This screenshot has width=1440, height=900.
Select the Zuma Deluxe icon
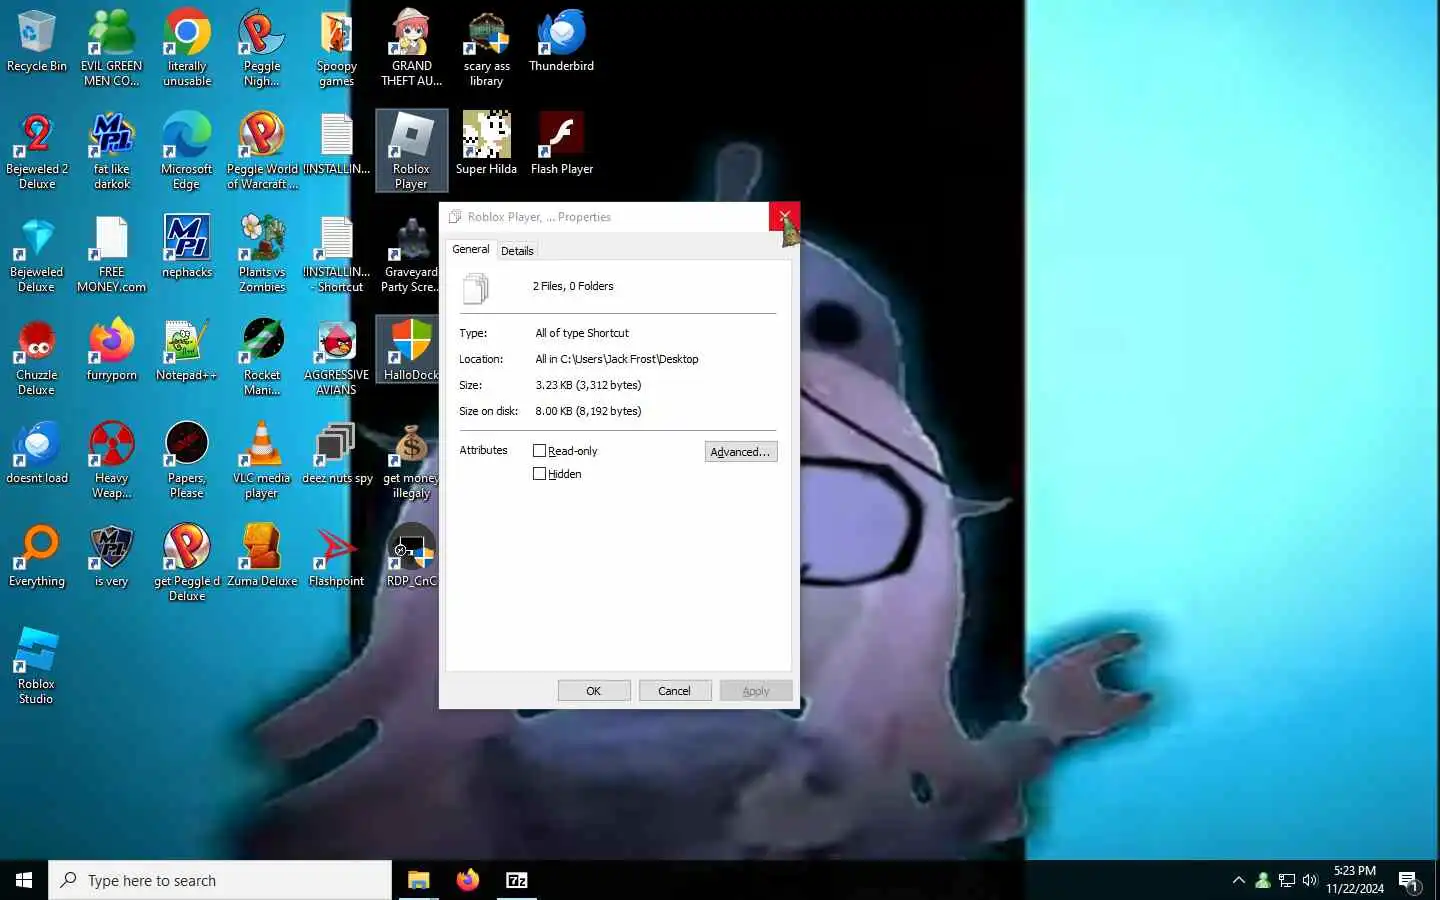pyautogui.click(x=262, y=556)
